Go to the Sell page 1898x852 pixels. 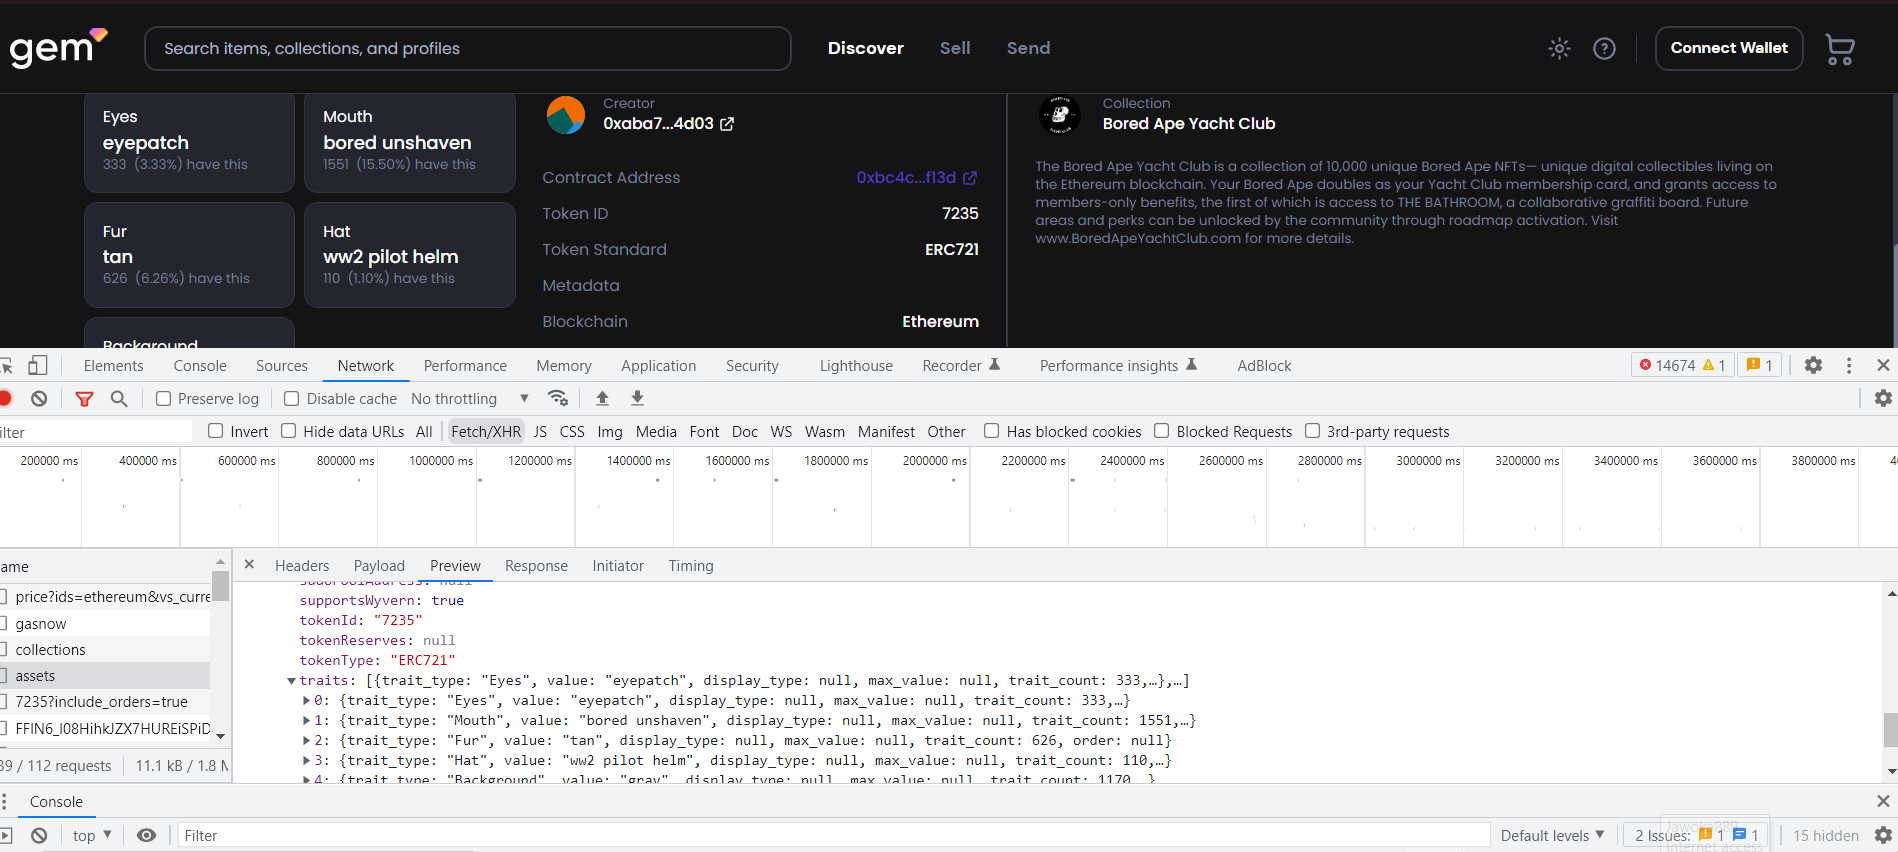point(955,48)
